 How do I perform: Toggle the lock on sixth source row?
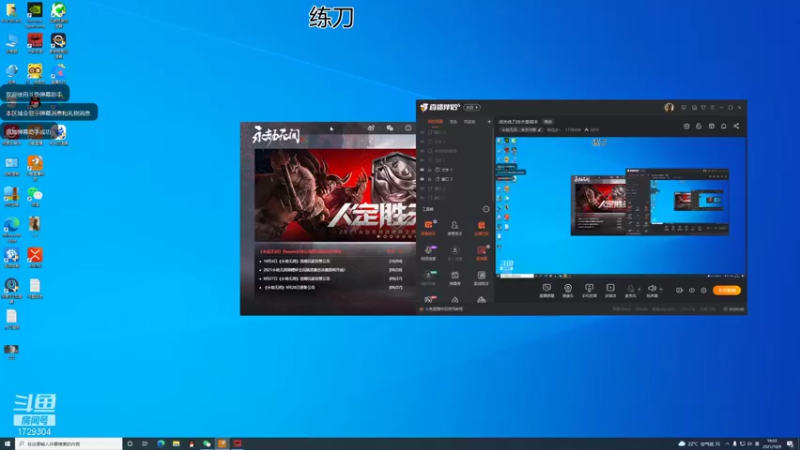point(430,179)
